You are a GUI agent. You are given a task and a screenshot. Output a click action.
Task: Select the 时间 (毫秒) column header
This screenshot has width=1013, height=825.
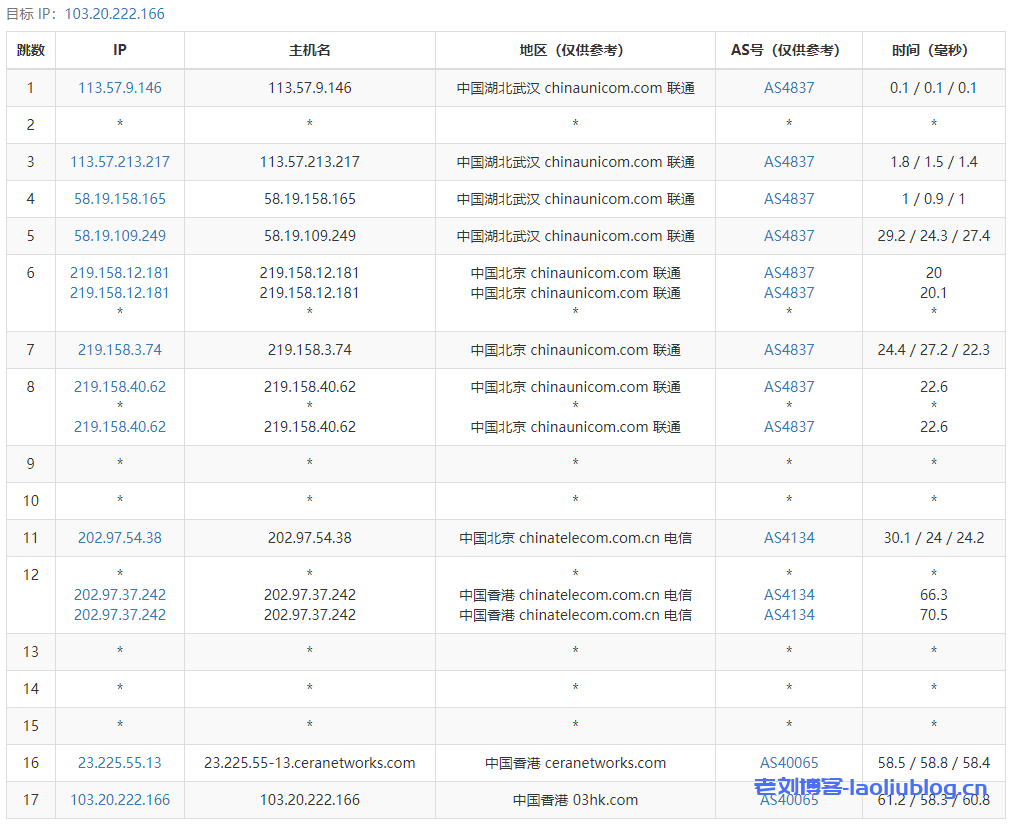coord(934,50)
